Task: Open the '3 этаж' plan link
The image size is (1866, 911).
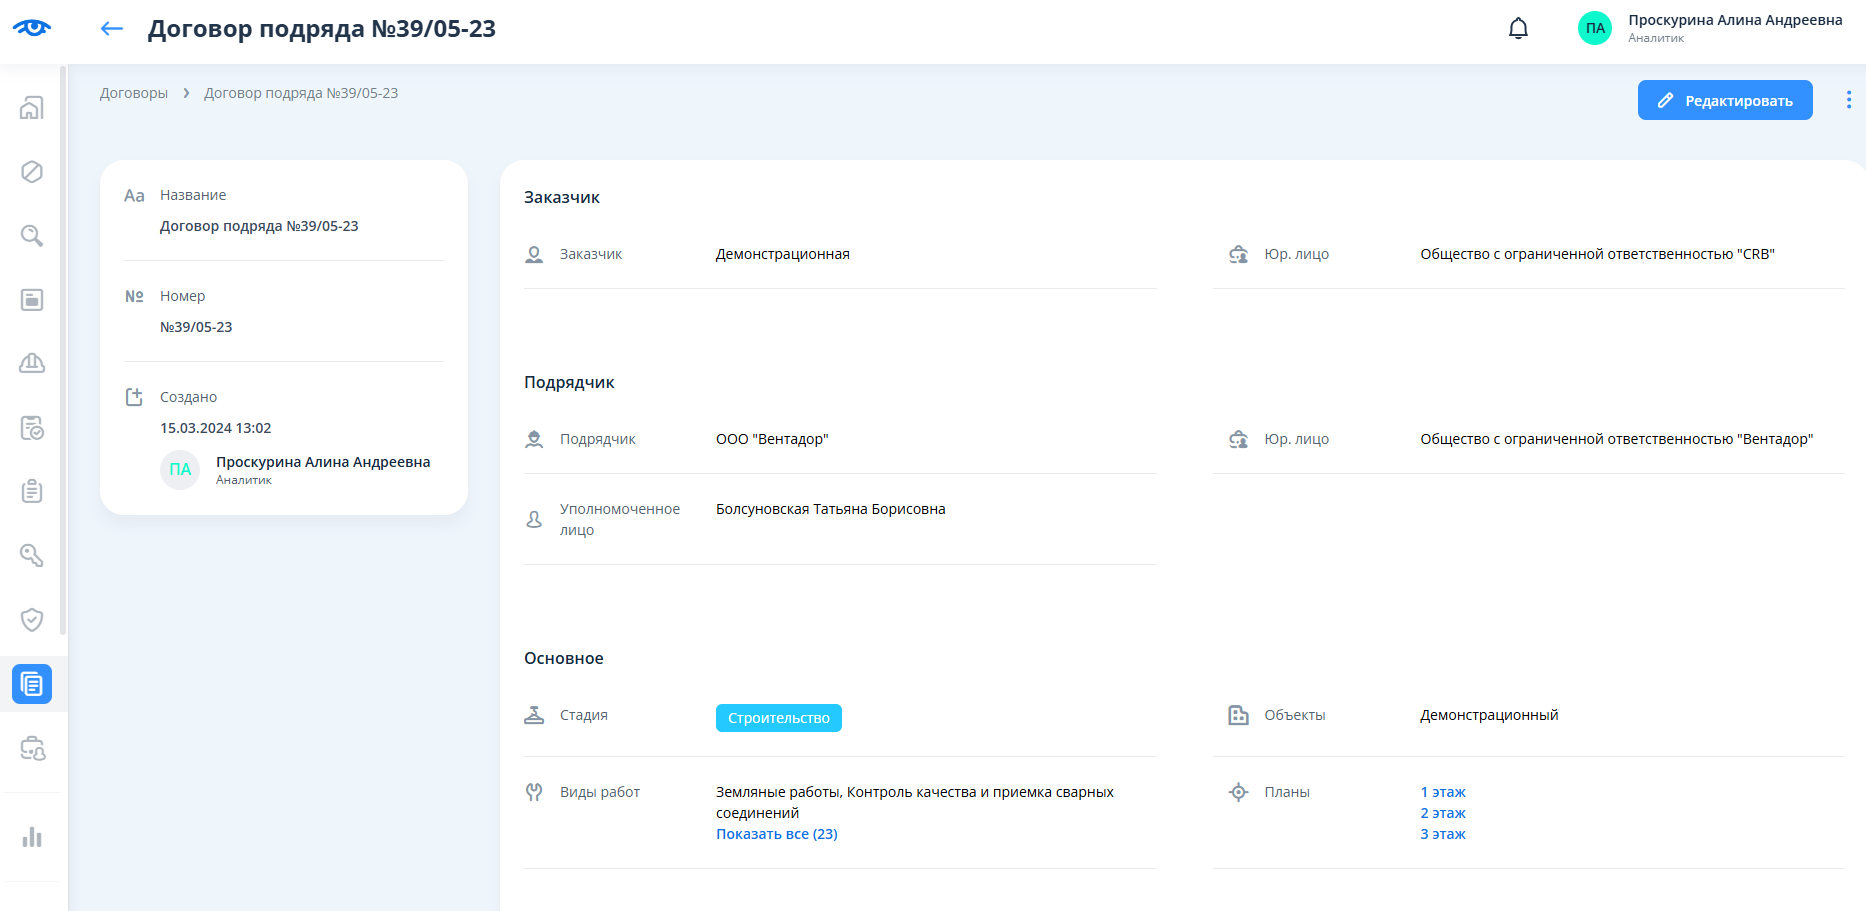Action: (x=1442, y=834)
